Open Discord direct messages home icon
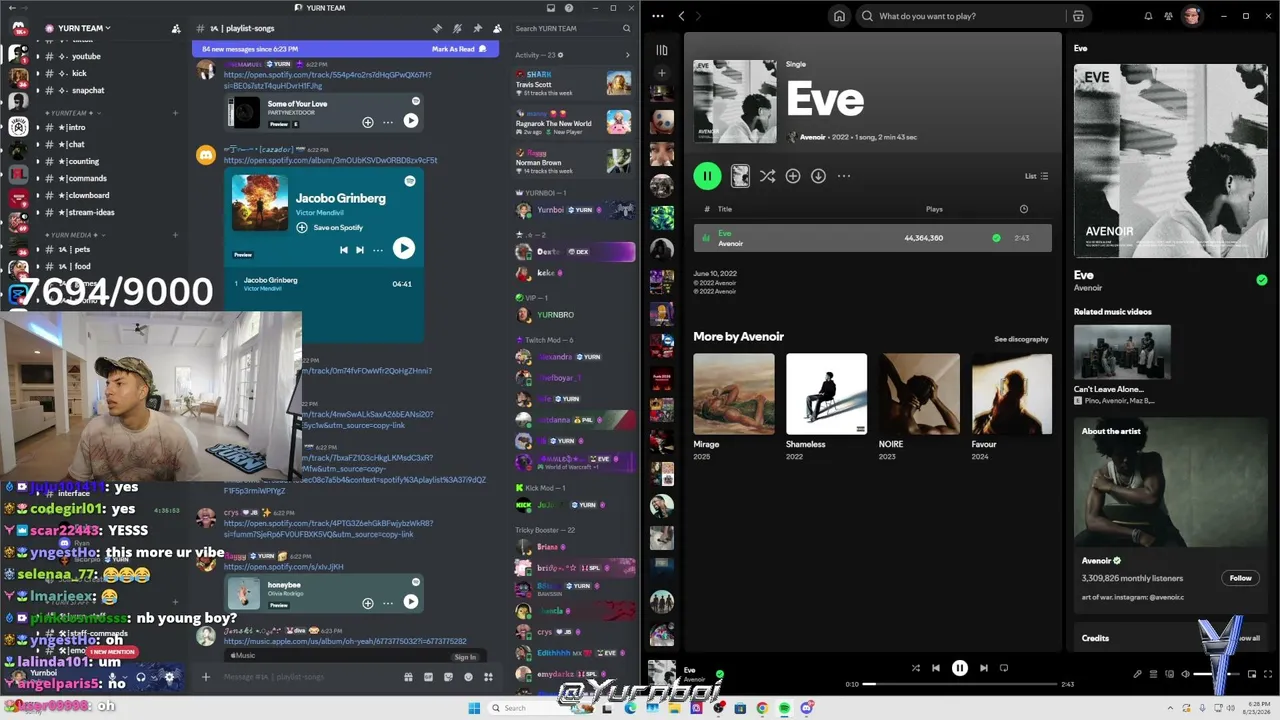 (18, 29)
